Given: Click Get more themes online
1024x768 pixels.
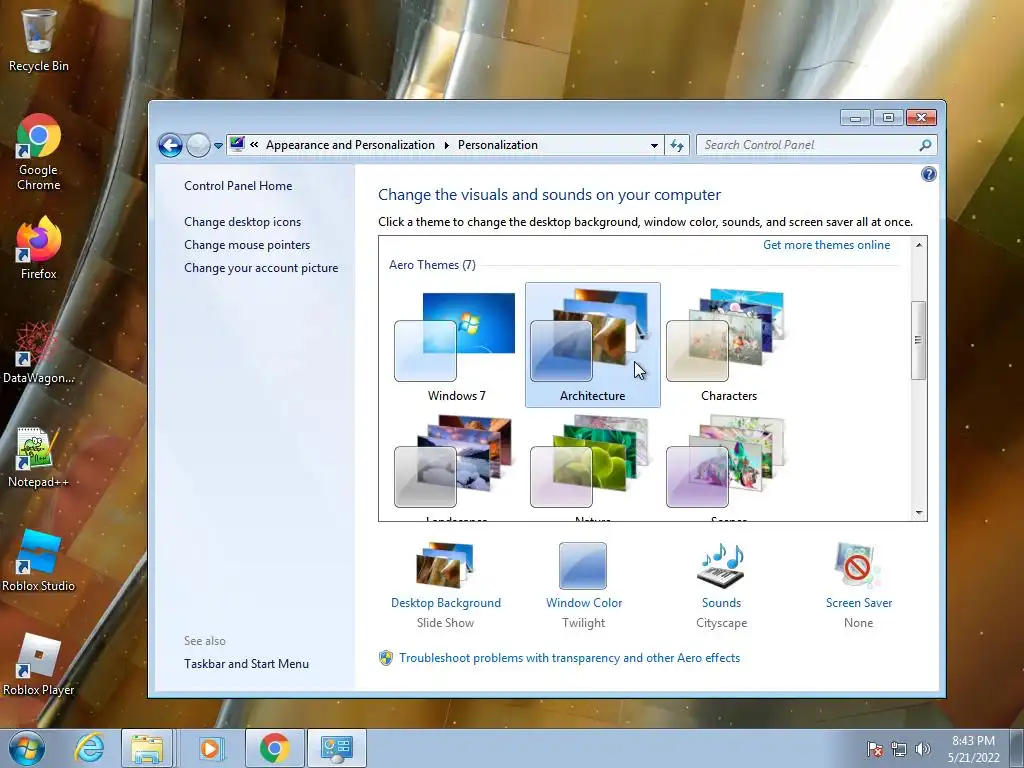Looking at the screenshot, I should [826, 245].
